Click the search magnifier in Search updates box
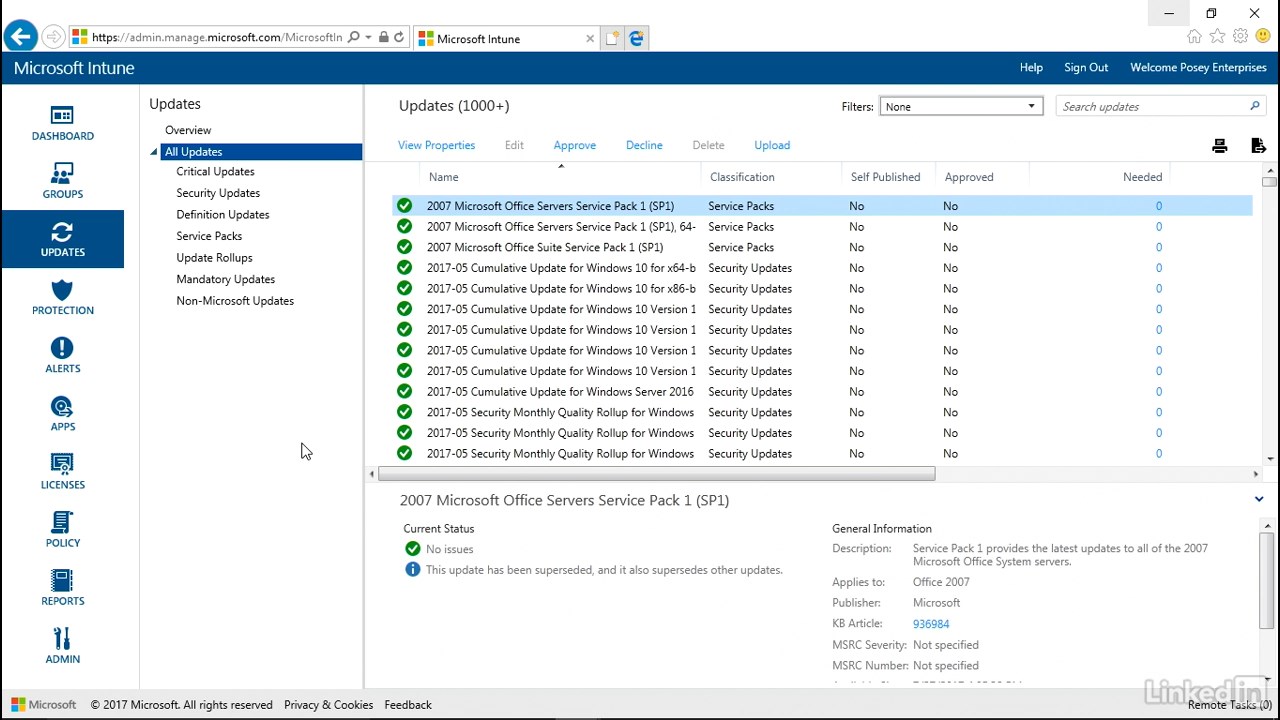The width and height of the screenshot is (1280, 720). coord(1255,106)
